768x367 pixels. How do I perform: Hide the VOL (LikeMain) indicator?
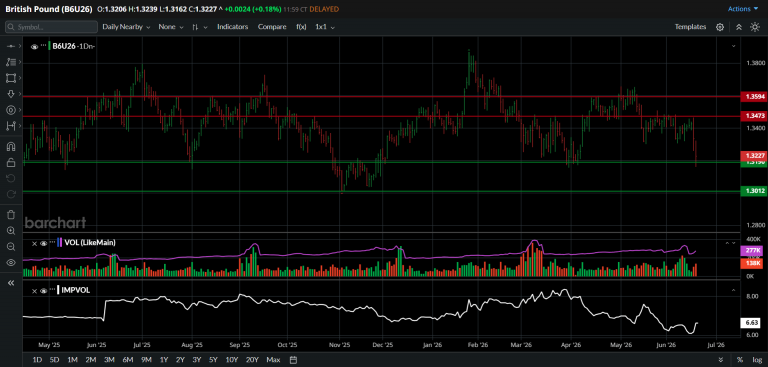click(43, 243)
